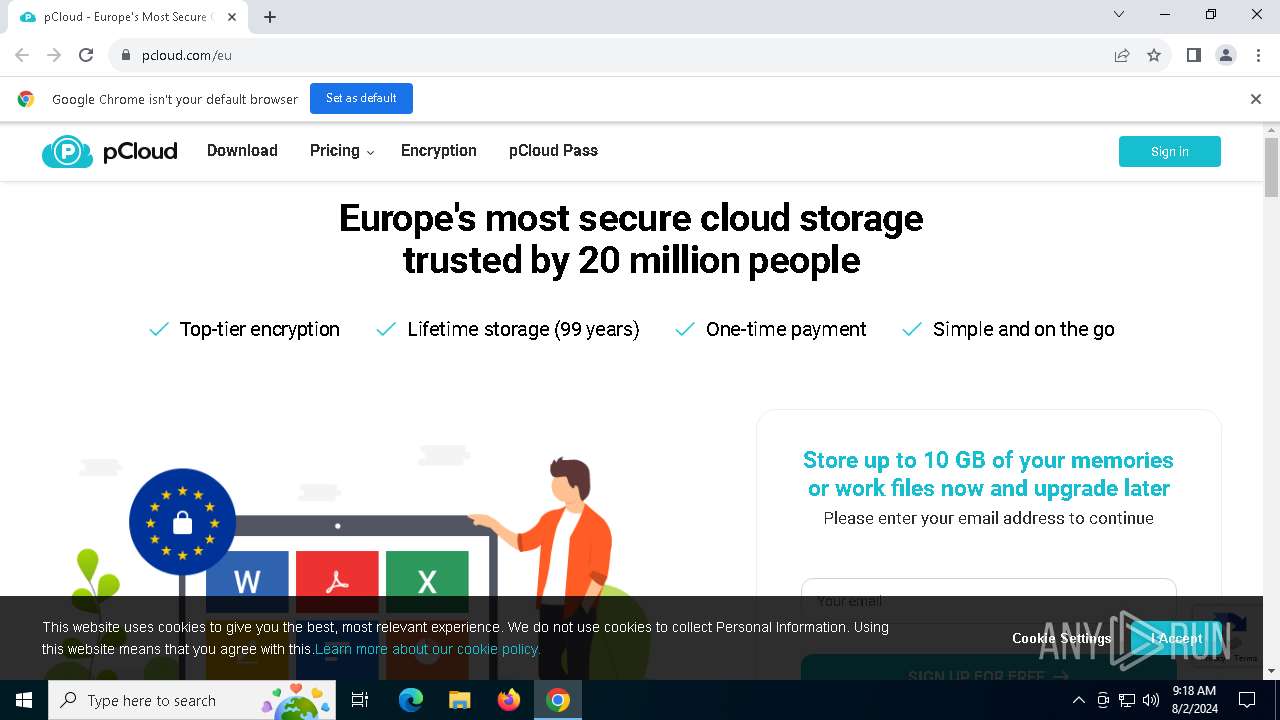Click the page vertical scrollbar
The image size is (1280, 720).
click(1272, 168)
